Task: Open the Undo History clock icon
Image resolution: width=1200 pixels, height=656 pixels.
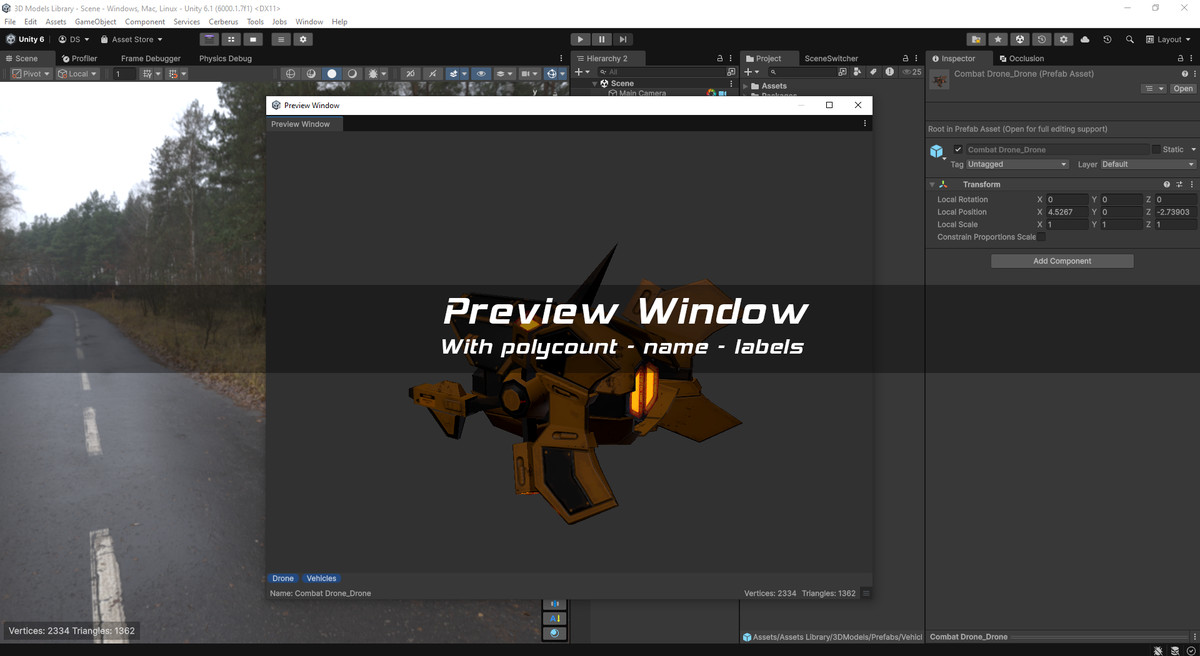Action: [1107, 39]
